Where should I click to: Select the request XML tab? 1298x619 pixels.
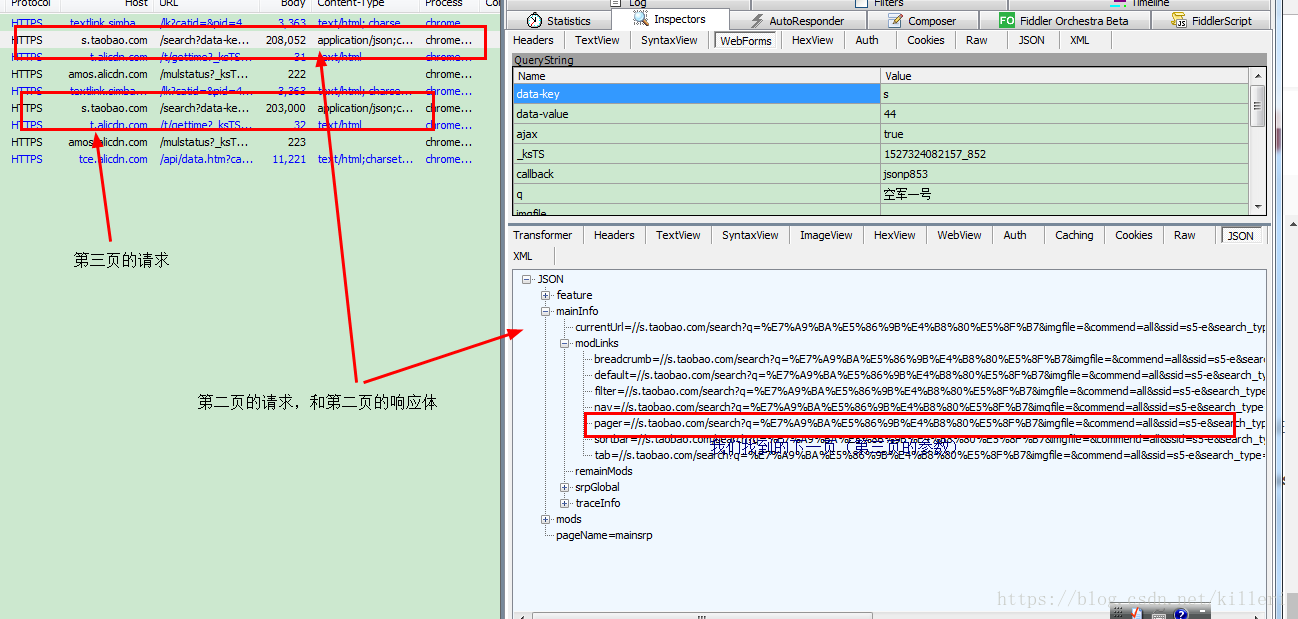(1079, 40)
